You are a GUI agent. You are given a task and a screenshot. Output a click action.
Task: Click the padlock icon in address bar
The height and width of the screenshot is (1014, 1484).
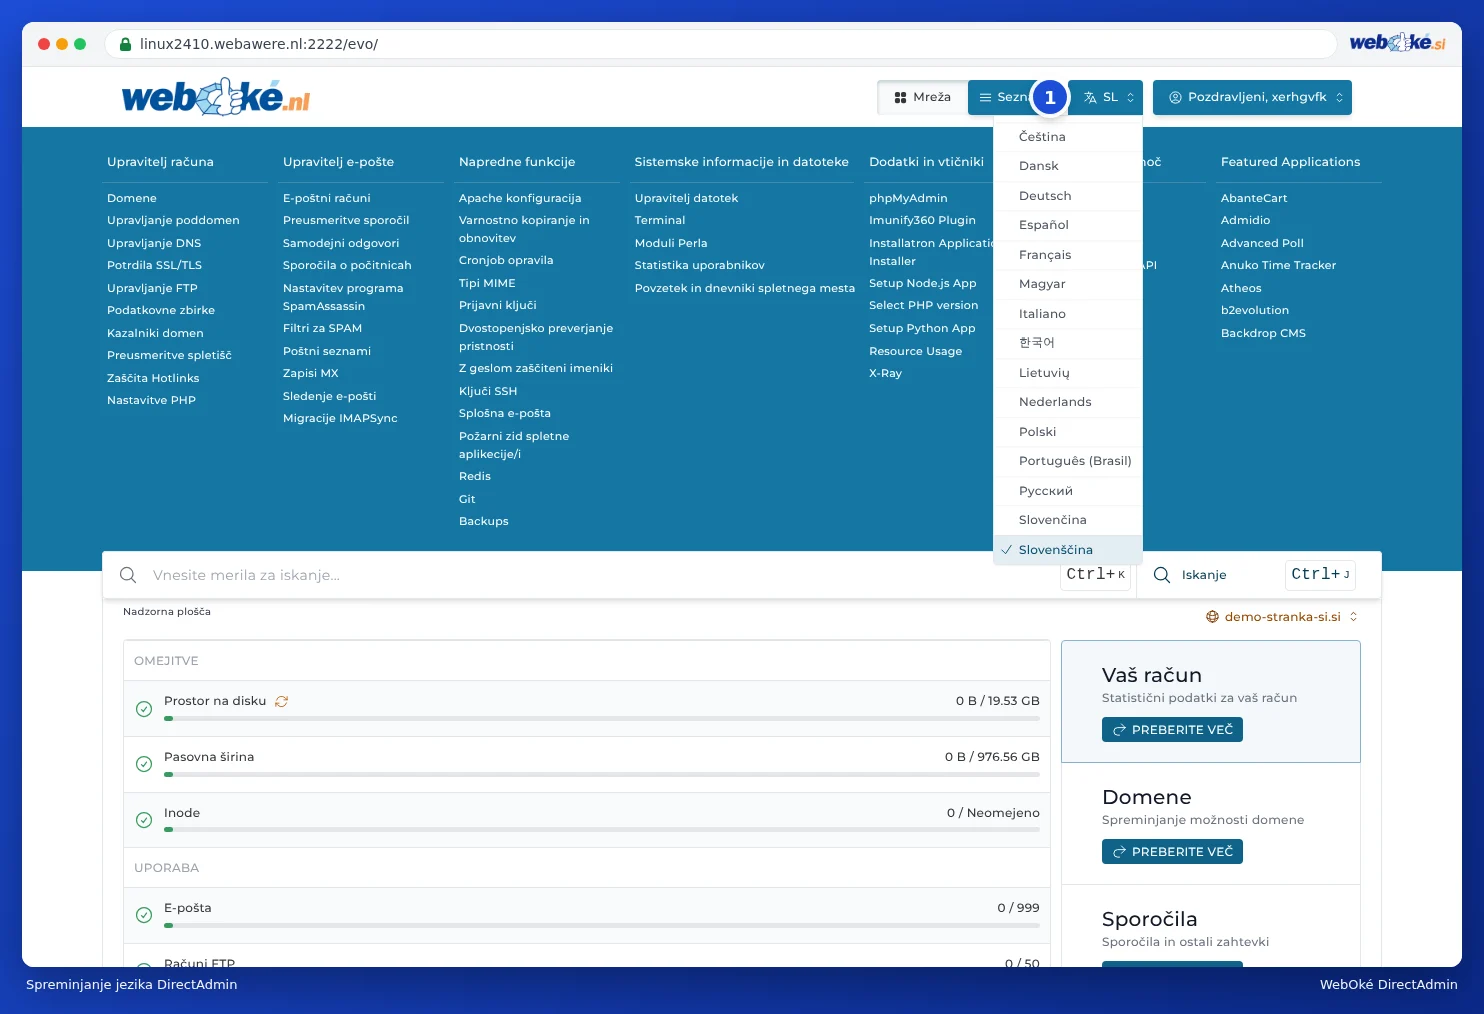[125, 44]
